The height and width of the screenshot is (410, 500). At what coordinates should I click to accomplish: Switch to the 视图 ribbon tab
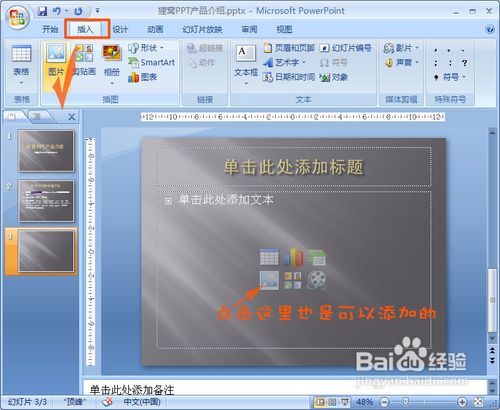coord(284,30)
